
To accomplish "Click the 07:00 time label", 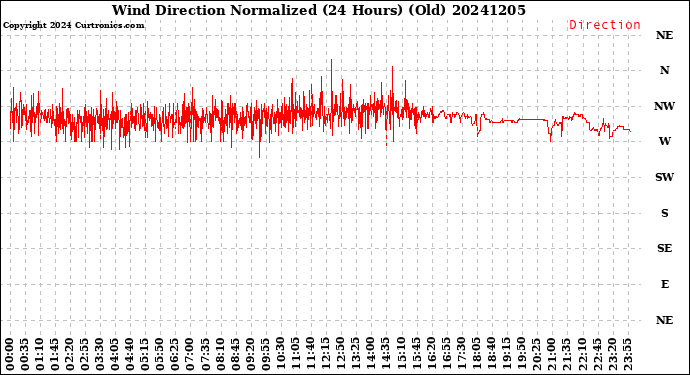I will [x=190, y=354].
